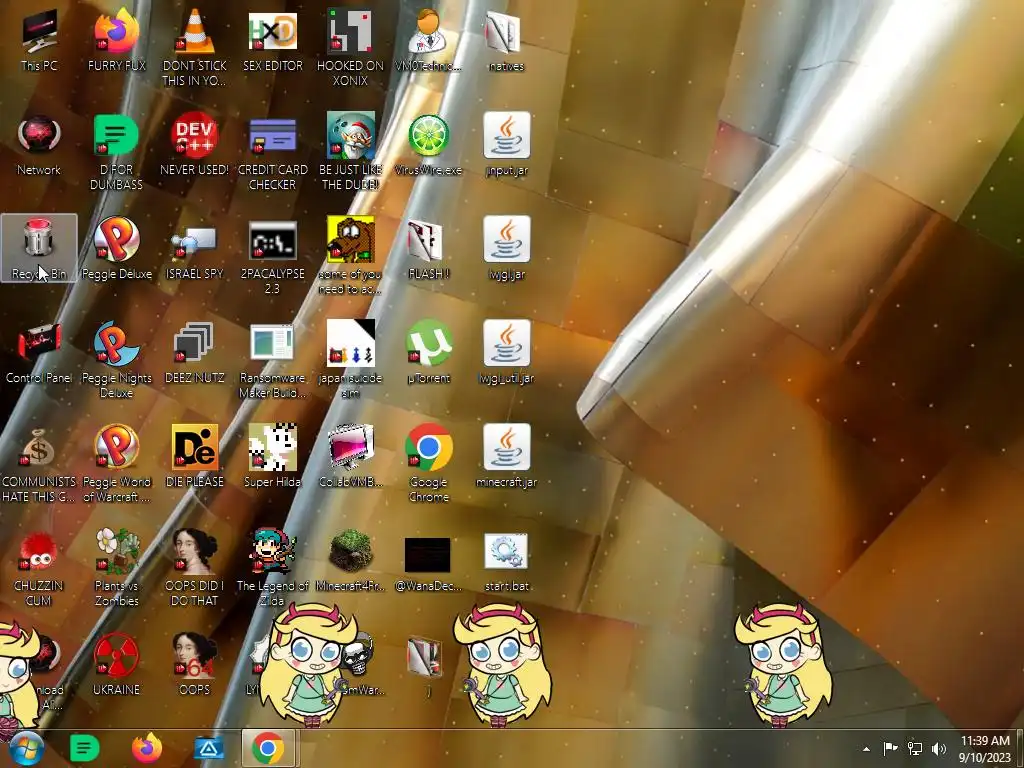
Task: Click the VM0Technic doctor icon
Action: (428, 40)
